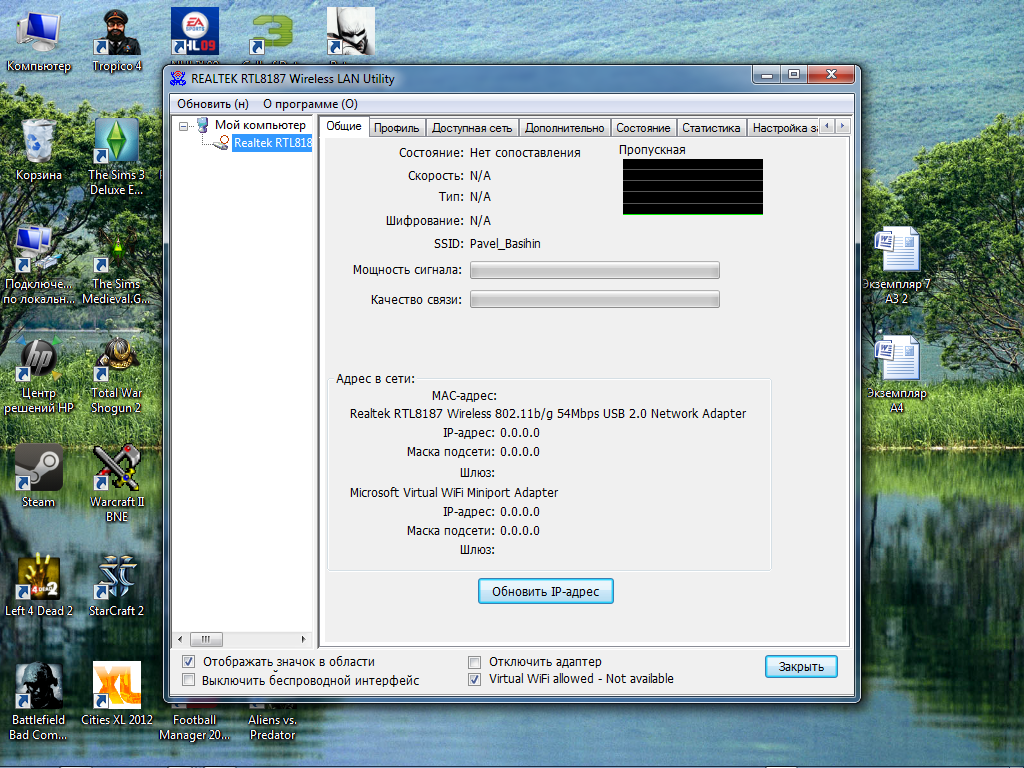The width and height of the screenshot is (1024, 768).
Task: Switch to the Настройка tab
Action: (x=784, y=128)
